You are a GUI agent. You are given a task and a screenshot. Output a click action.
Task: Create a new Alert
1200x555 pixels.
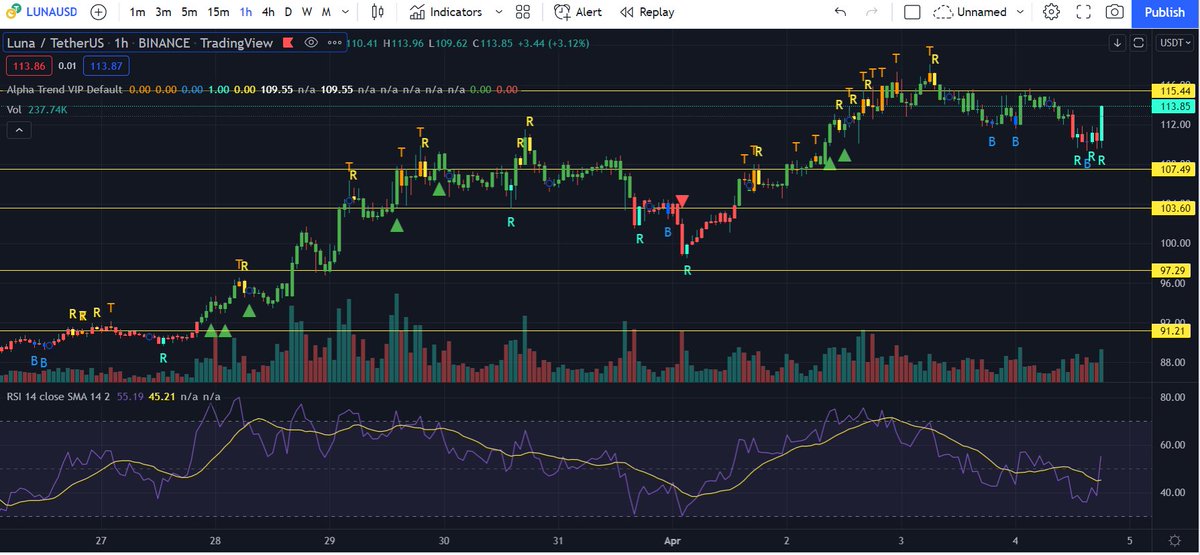coord(578,12)
